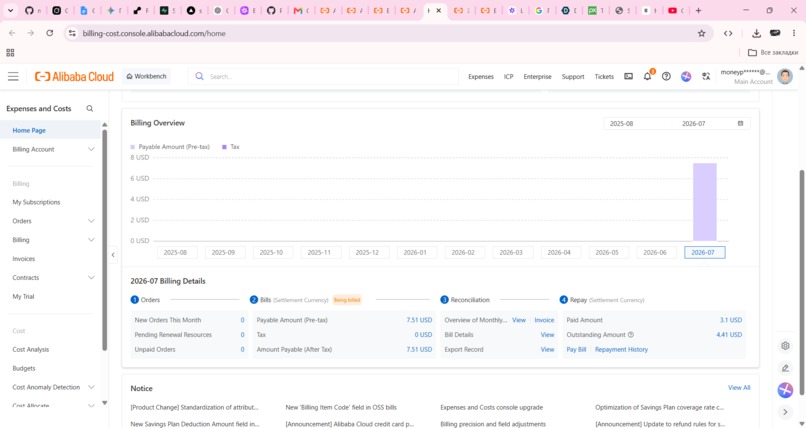View Export Record link

tap(547, 349)
